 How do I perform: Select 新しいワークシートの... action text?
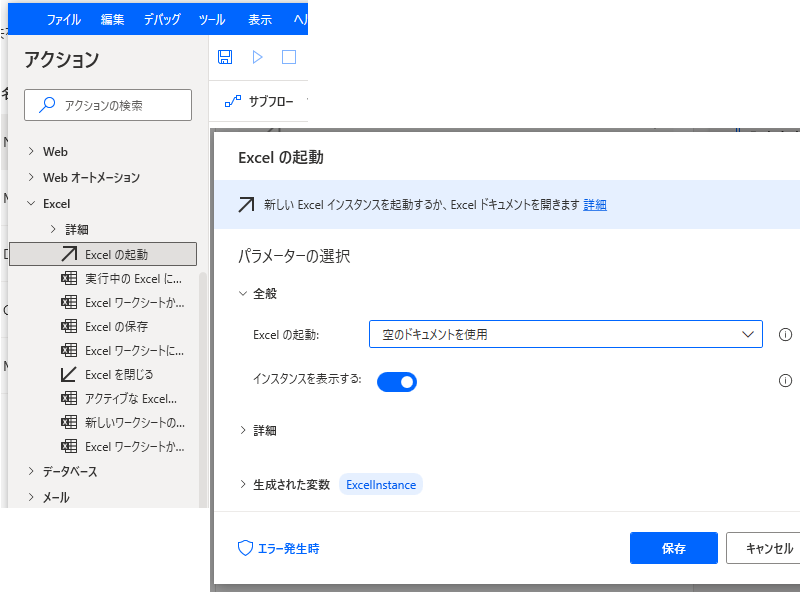point(135,422)
